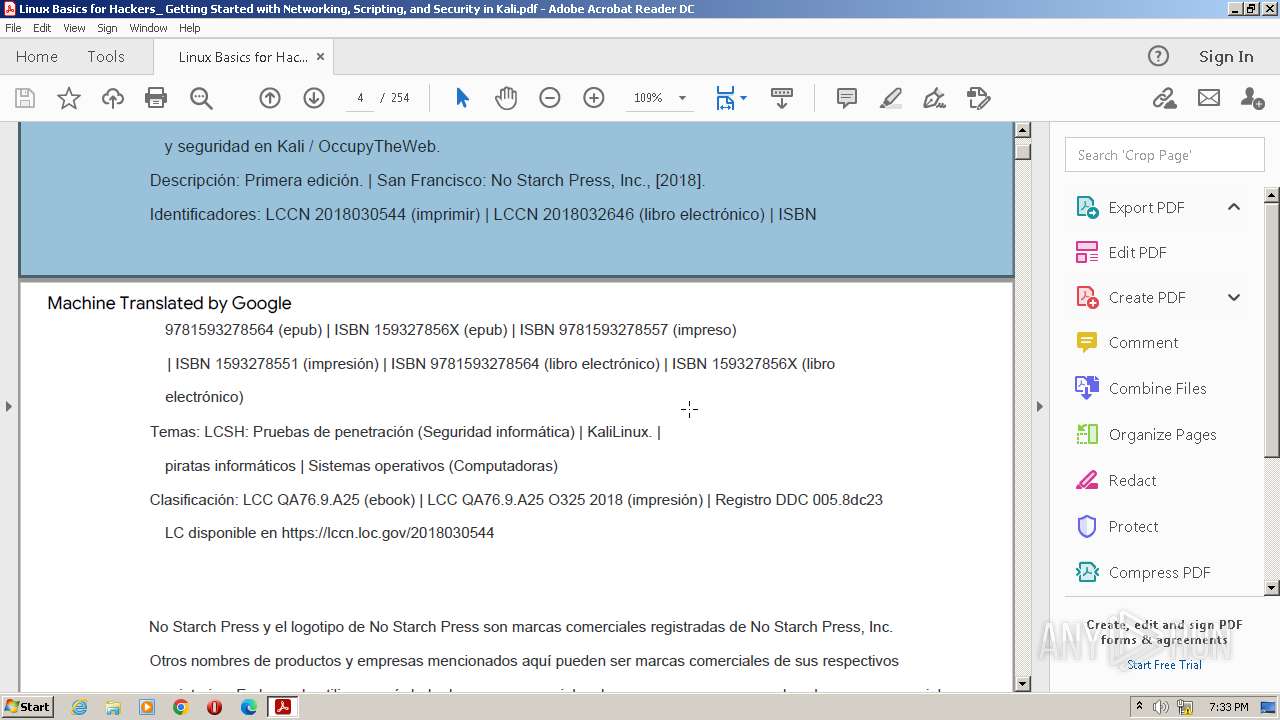The image size is (1280, 720).
Task: Open the Sign menu
Action: [107, 28]
